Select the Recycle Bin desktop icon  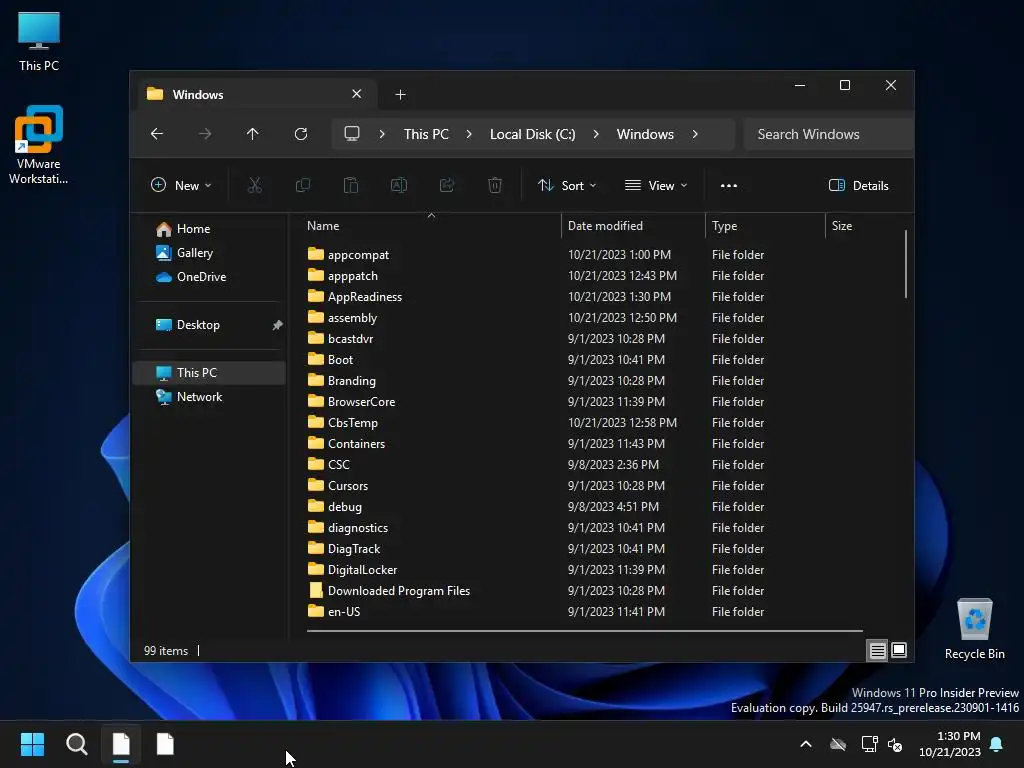(x=974, y=629)
